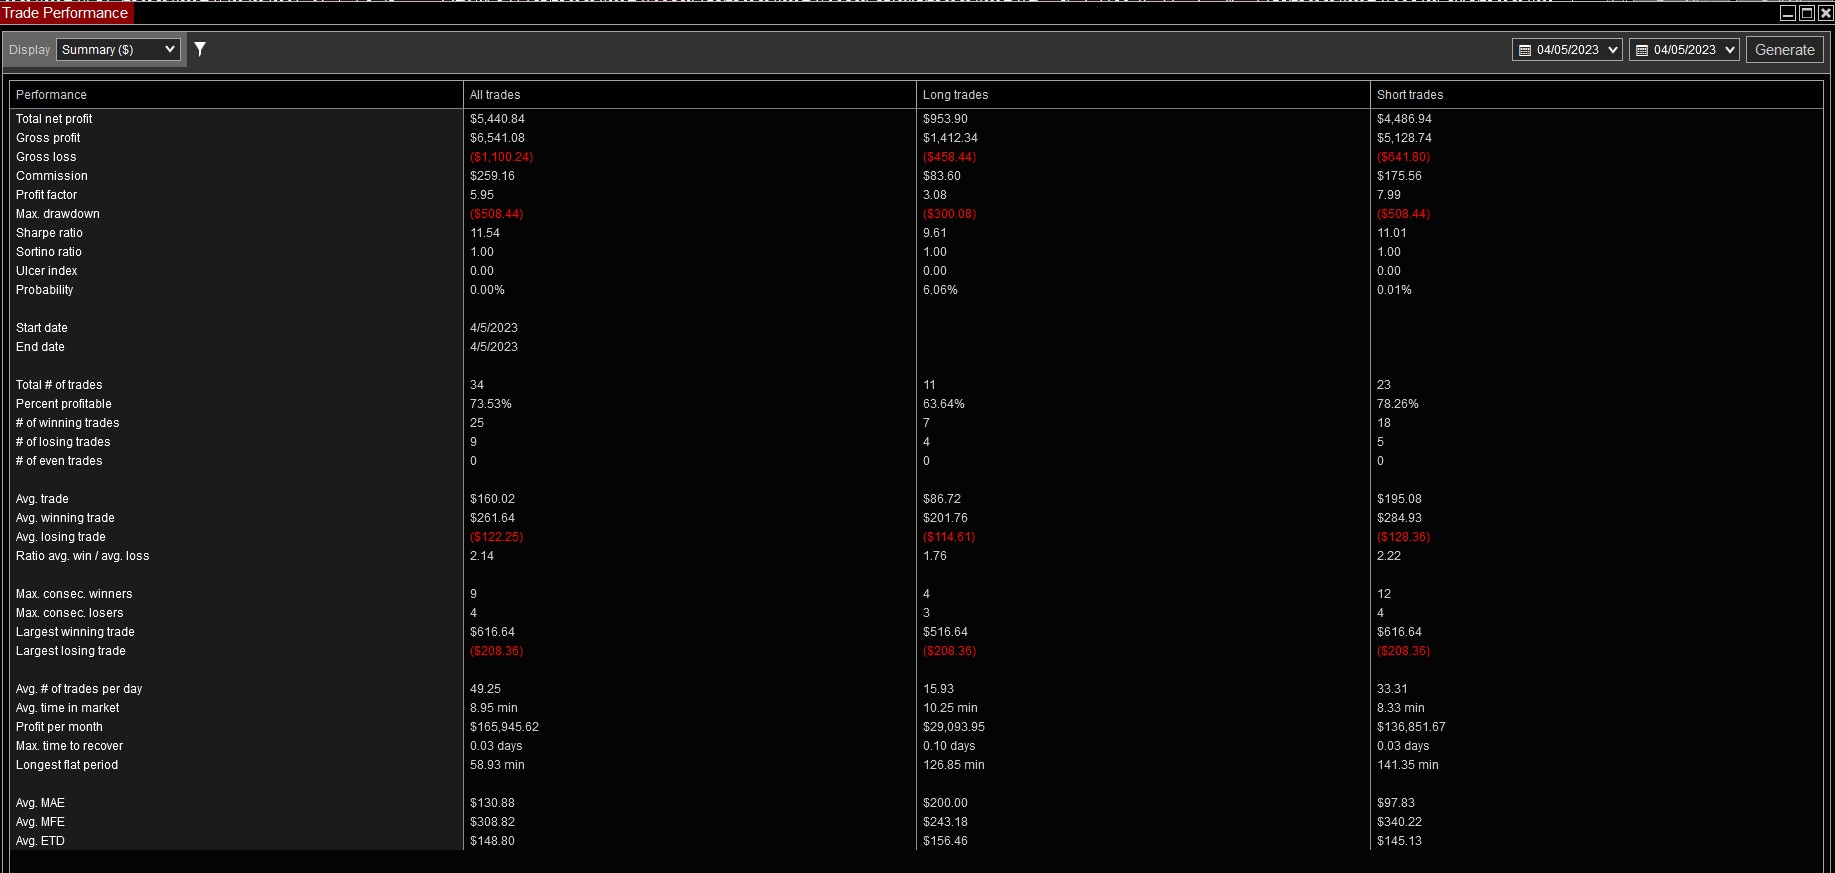Viewport: 1835px width, 873px height.
Task: Click the Performance column header
Action: pos(236,95)
